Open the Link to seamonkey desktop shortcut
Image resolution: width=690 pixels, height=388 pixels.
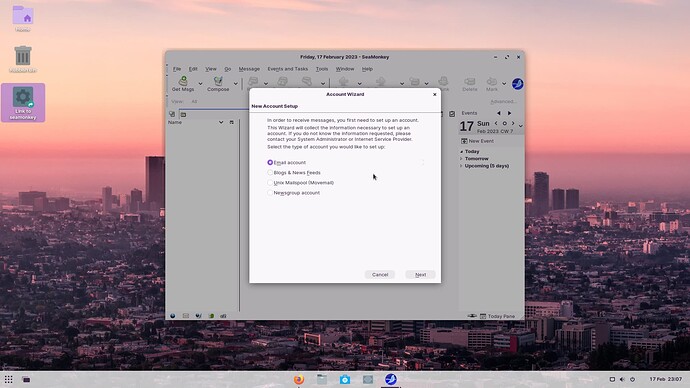click(23, 103)
